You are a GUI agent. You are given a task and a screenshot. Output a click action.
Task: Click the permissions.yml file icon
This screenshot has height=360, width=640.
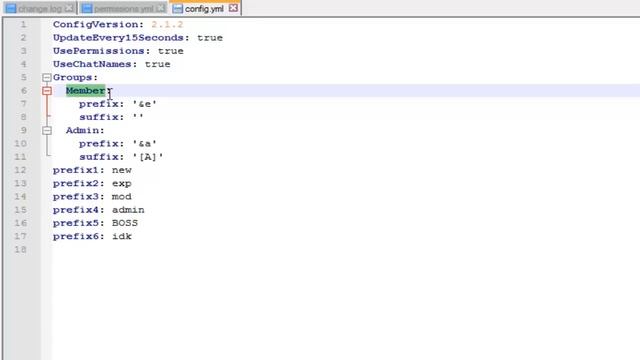87,9
